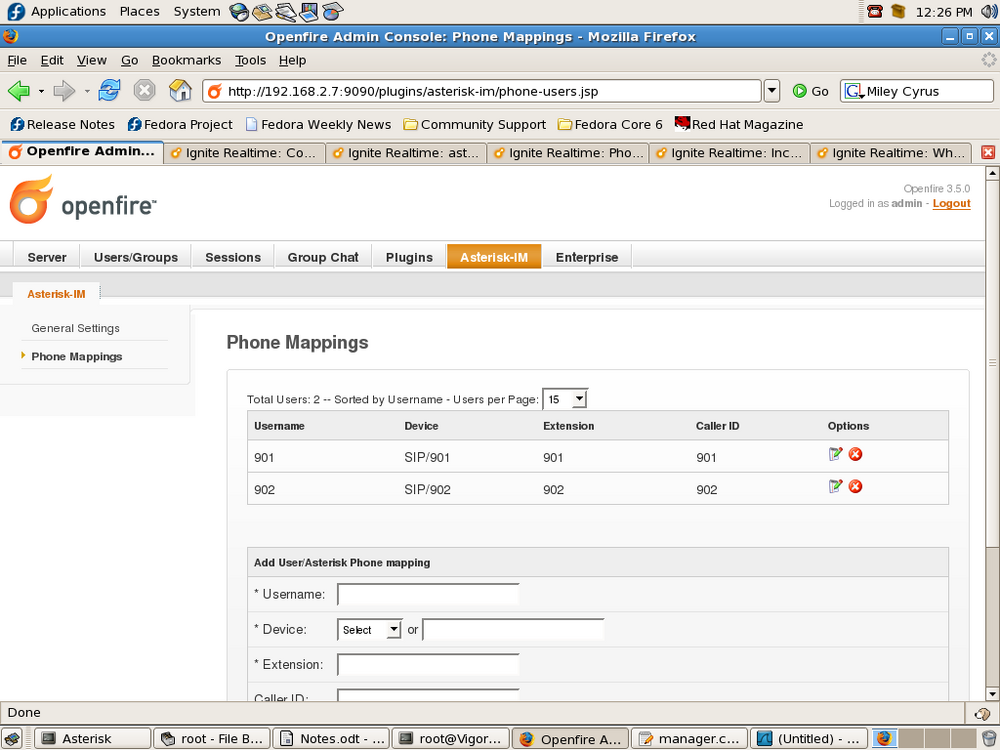Open the Users per Page dropdown
This screenshot has width=1000, height=750.
click(565, 399)
